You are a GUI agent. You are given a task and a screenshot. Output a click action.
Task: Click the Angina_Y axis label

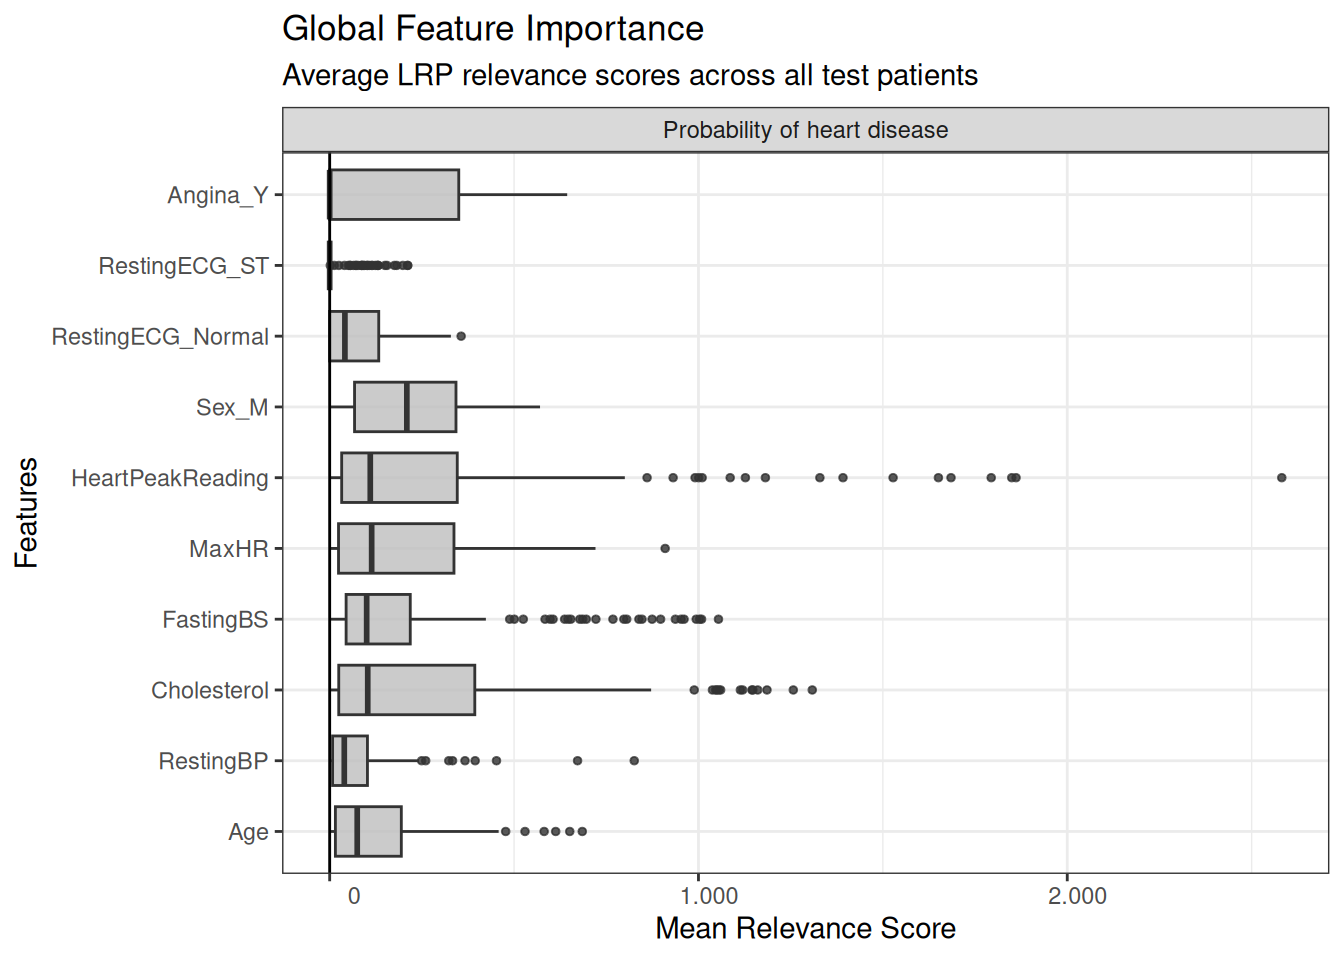[x=217, y=195]
